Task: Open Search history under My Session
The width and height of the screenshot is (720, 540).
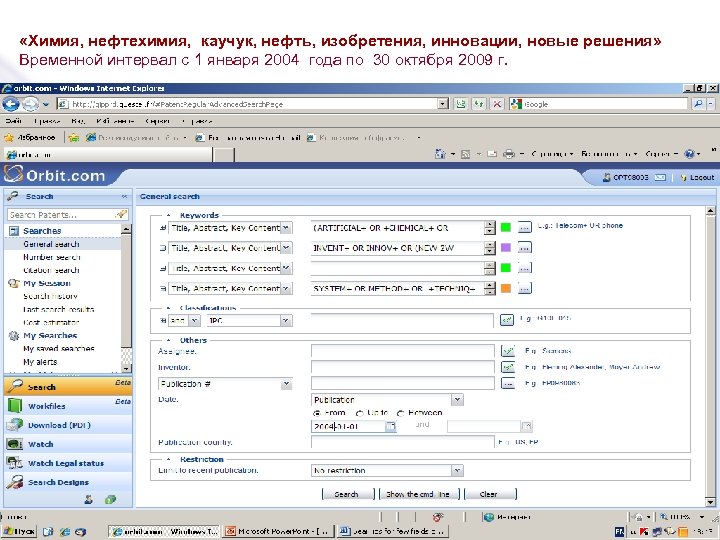Action: [50, 296]
